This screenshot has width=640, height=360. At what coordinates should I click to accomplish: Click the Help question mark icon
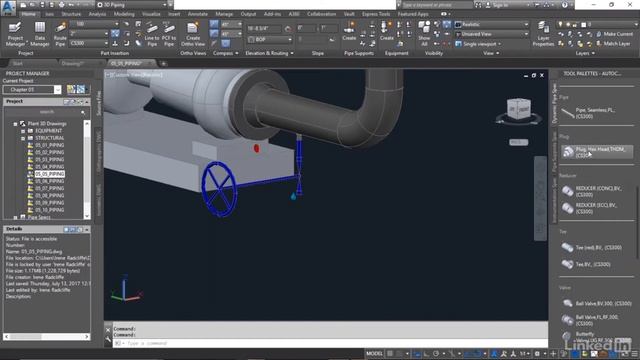click(564, 5)
